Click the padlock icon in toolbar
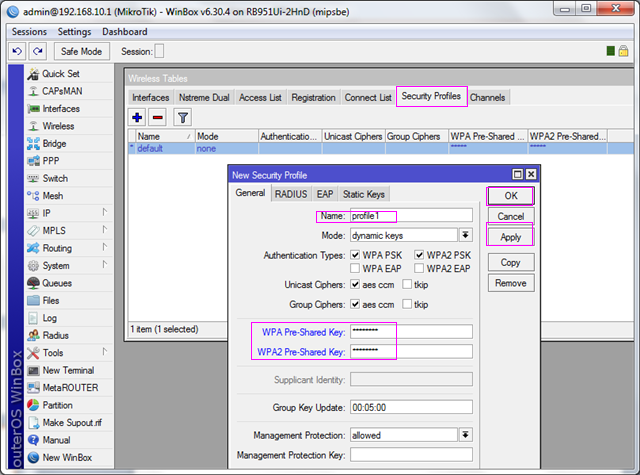This screenshot has width=640, height=475. tap(623, 51)
